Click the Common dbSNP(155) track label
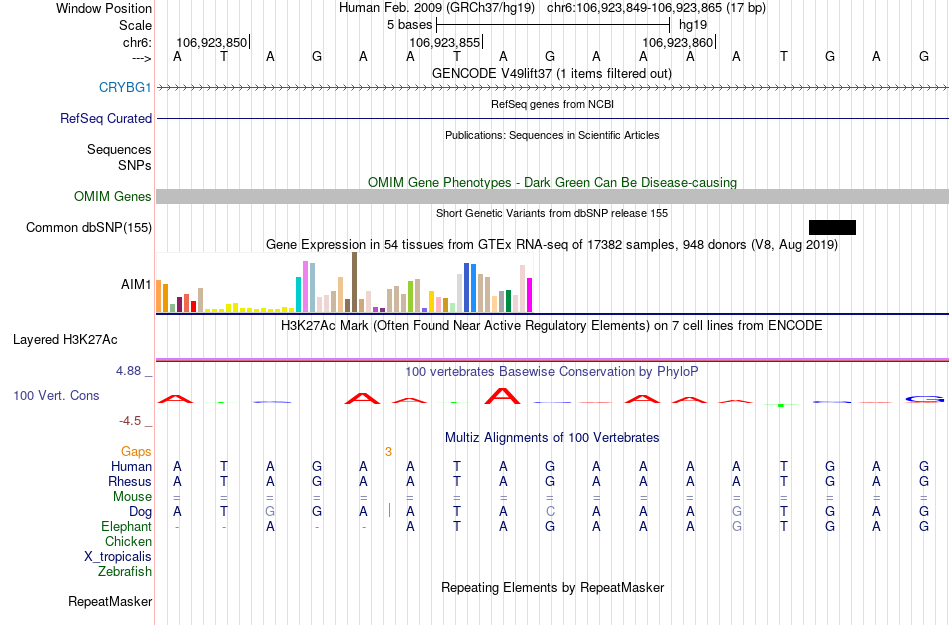The image size is (950, 625). [x=88, y=228]
